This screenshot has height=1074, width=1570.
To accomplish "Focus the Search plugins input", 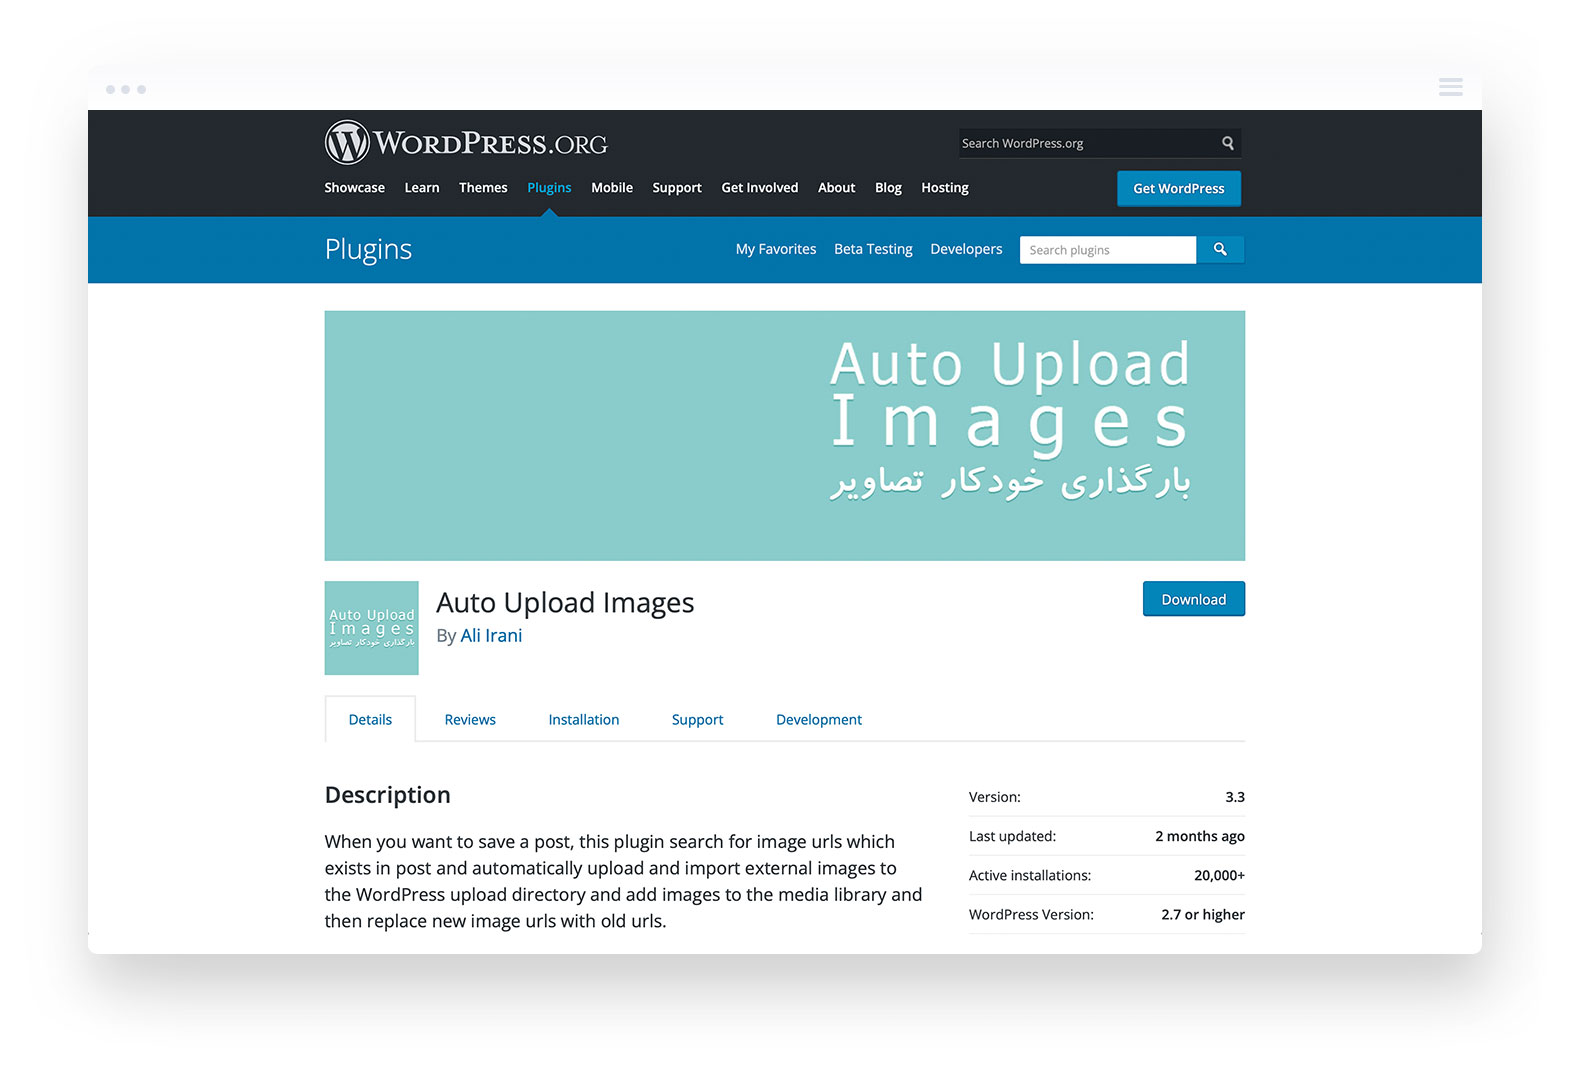I will 1108,250.
